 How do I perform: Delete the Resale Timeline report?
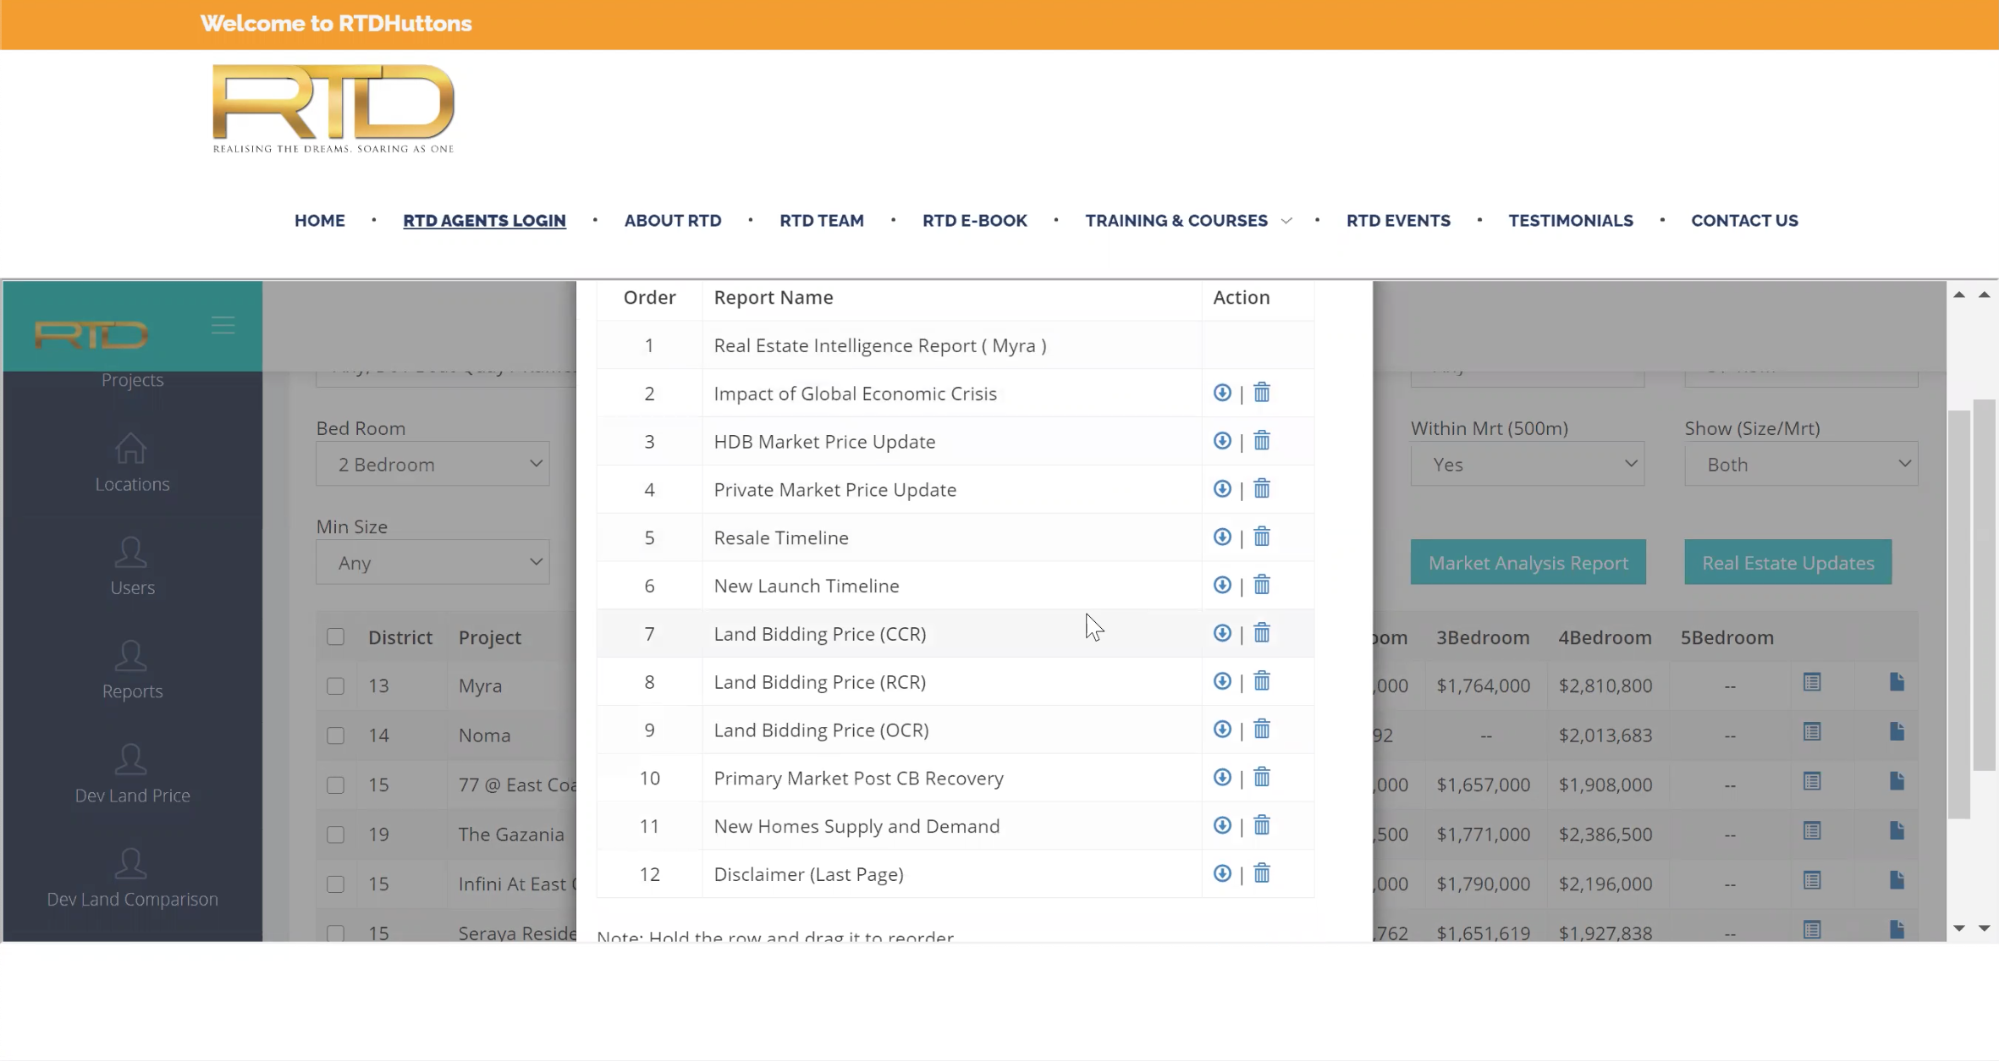(x=1262, y=537)
